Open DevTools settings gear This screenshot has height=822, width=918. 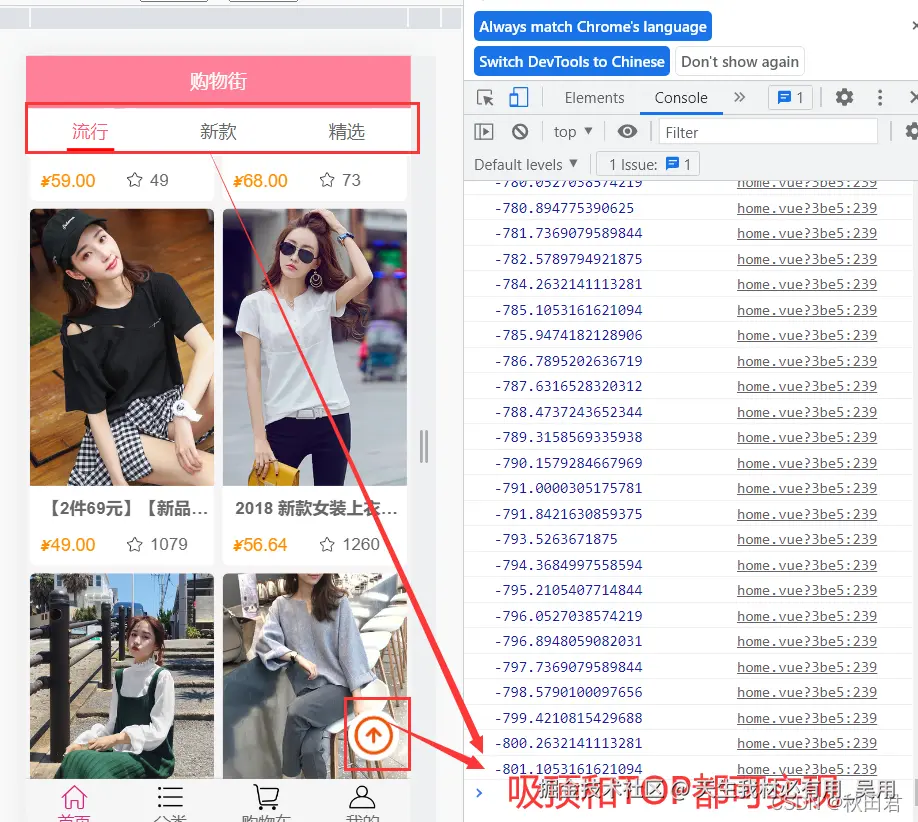(x=846, y=97)
